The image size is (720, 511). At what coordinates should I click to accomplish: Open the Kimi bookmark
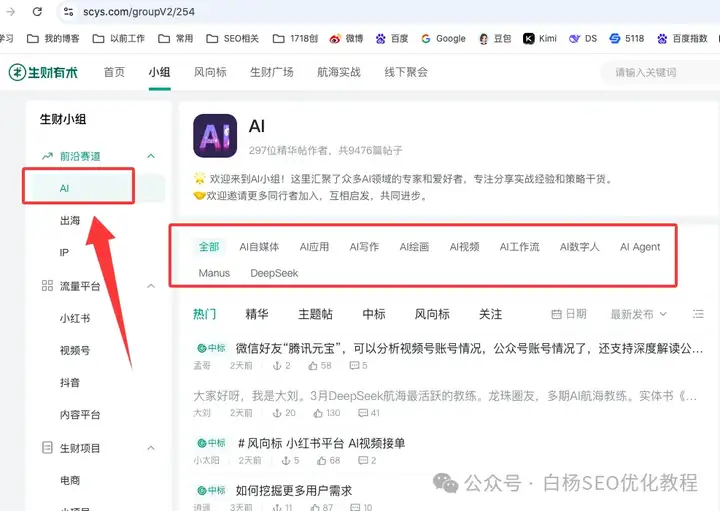click(x=540, y=39)
